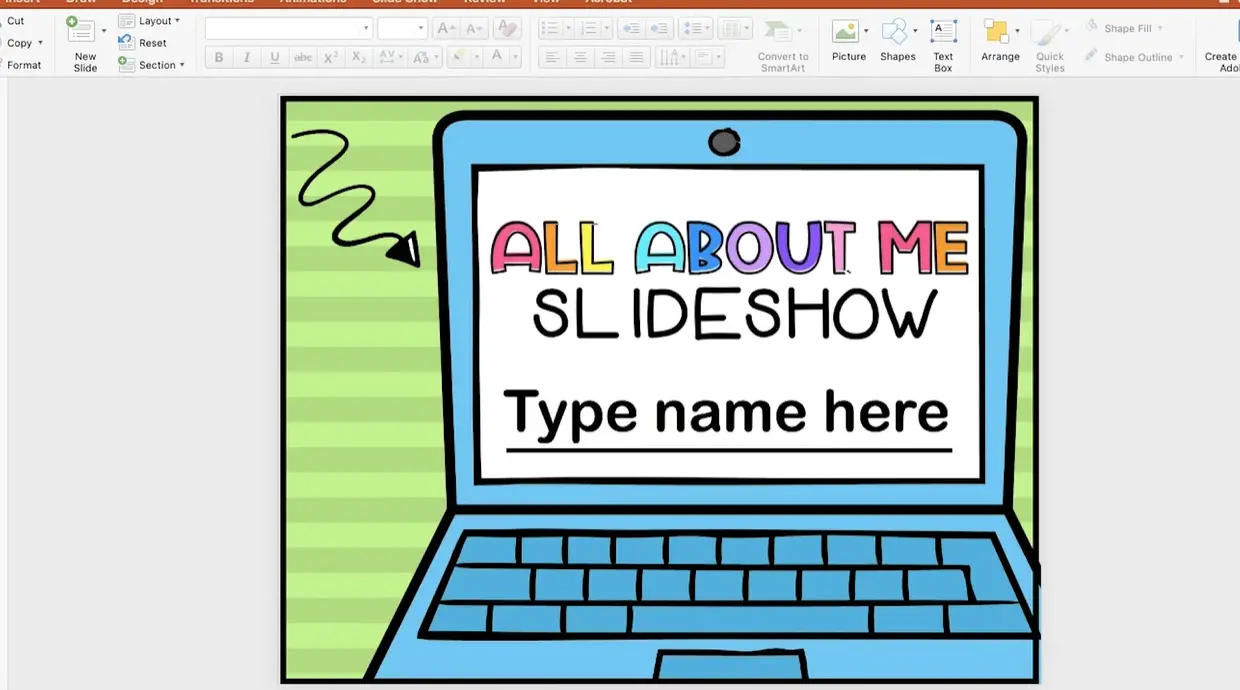Open the Section dropdown menu
1240x690 pixels.
[x=182, y=65]
